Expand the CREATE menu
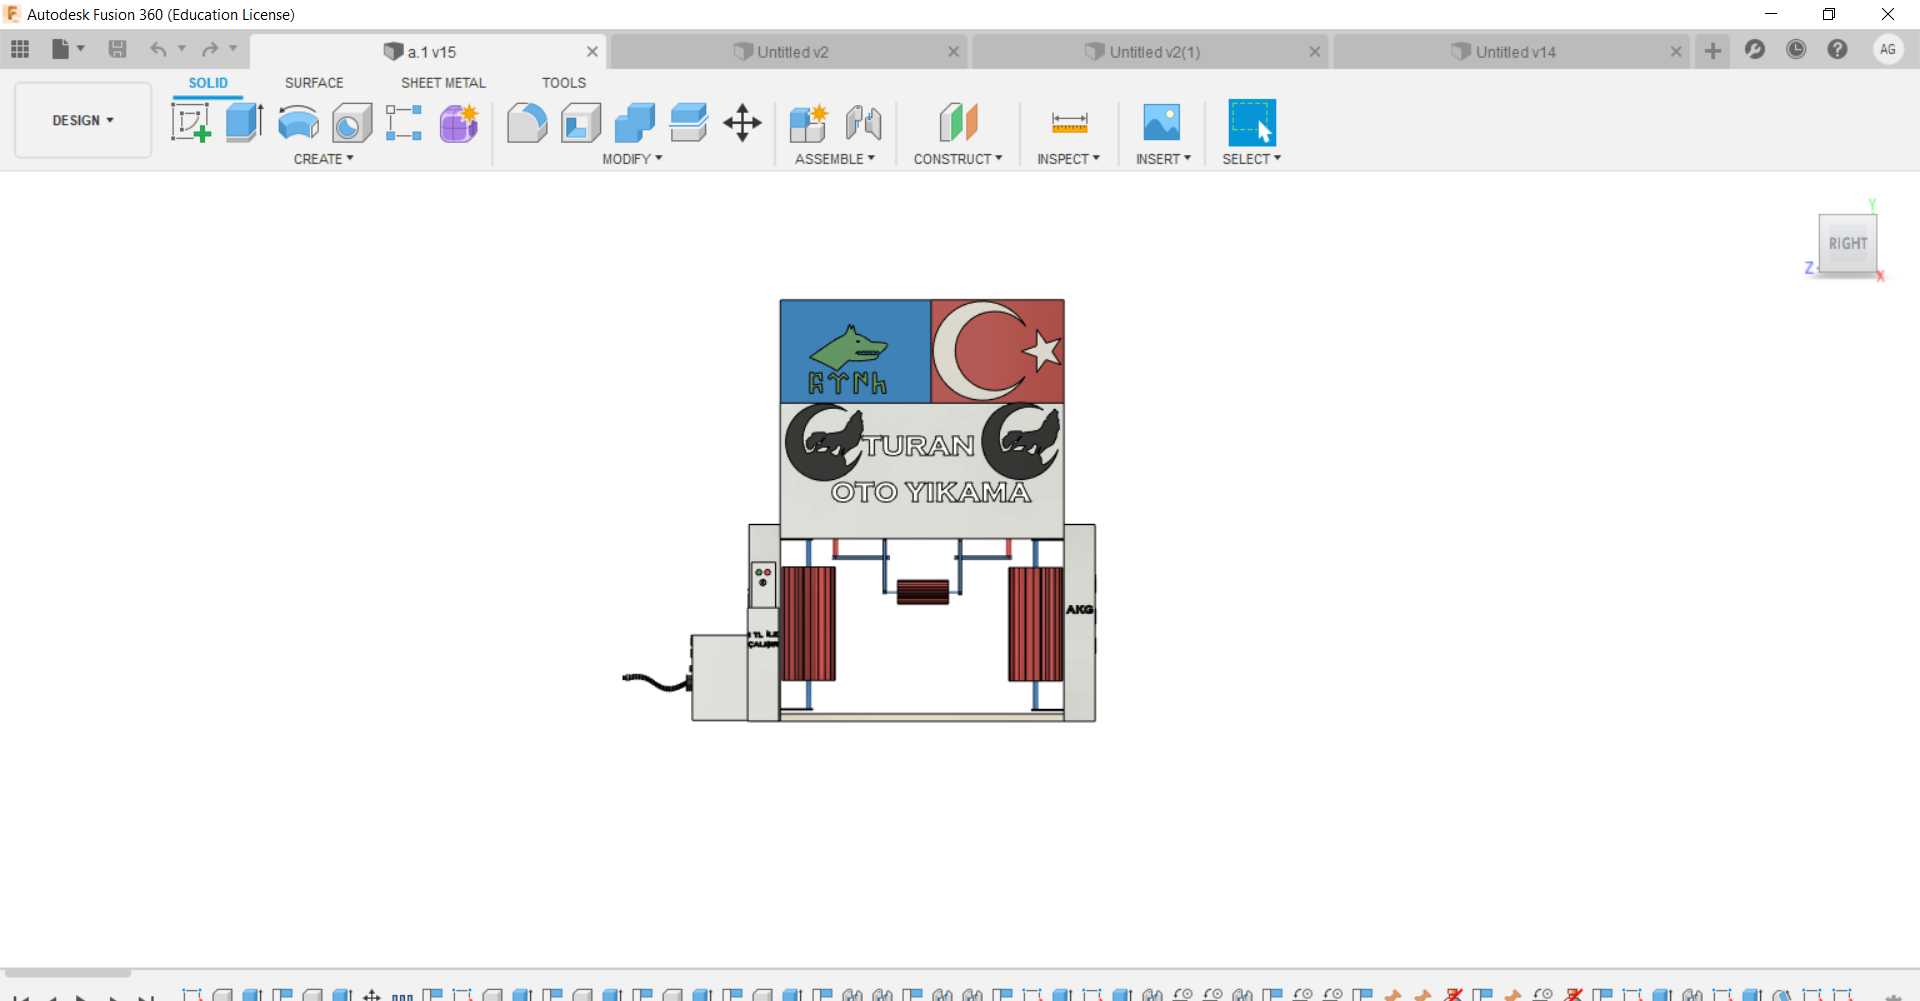This screenshot has height=1001, width=1920. (323, 159)
